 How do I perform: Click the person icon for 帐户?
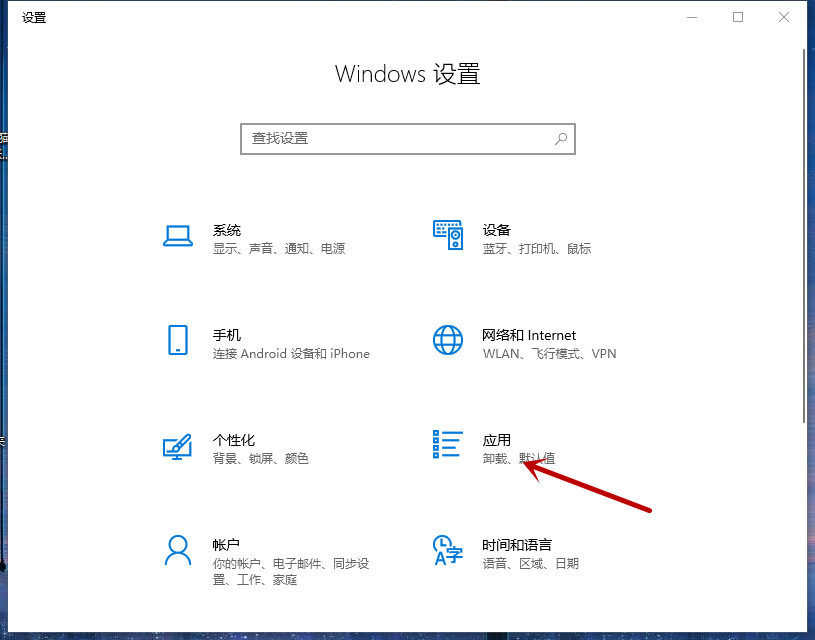tap(177, 550)
